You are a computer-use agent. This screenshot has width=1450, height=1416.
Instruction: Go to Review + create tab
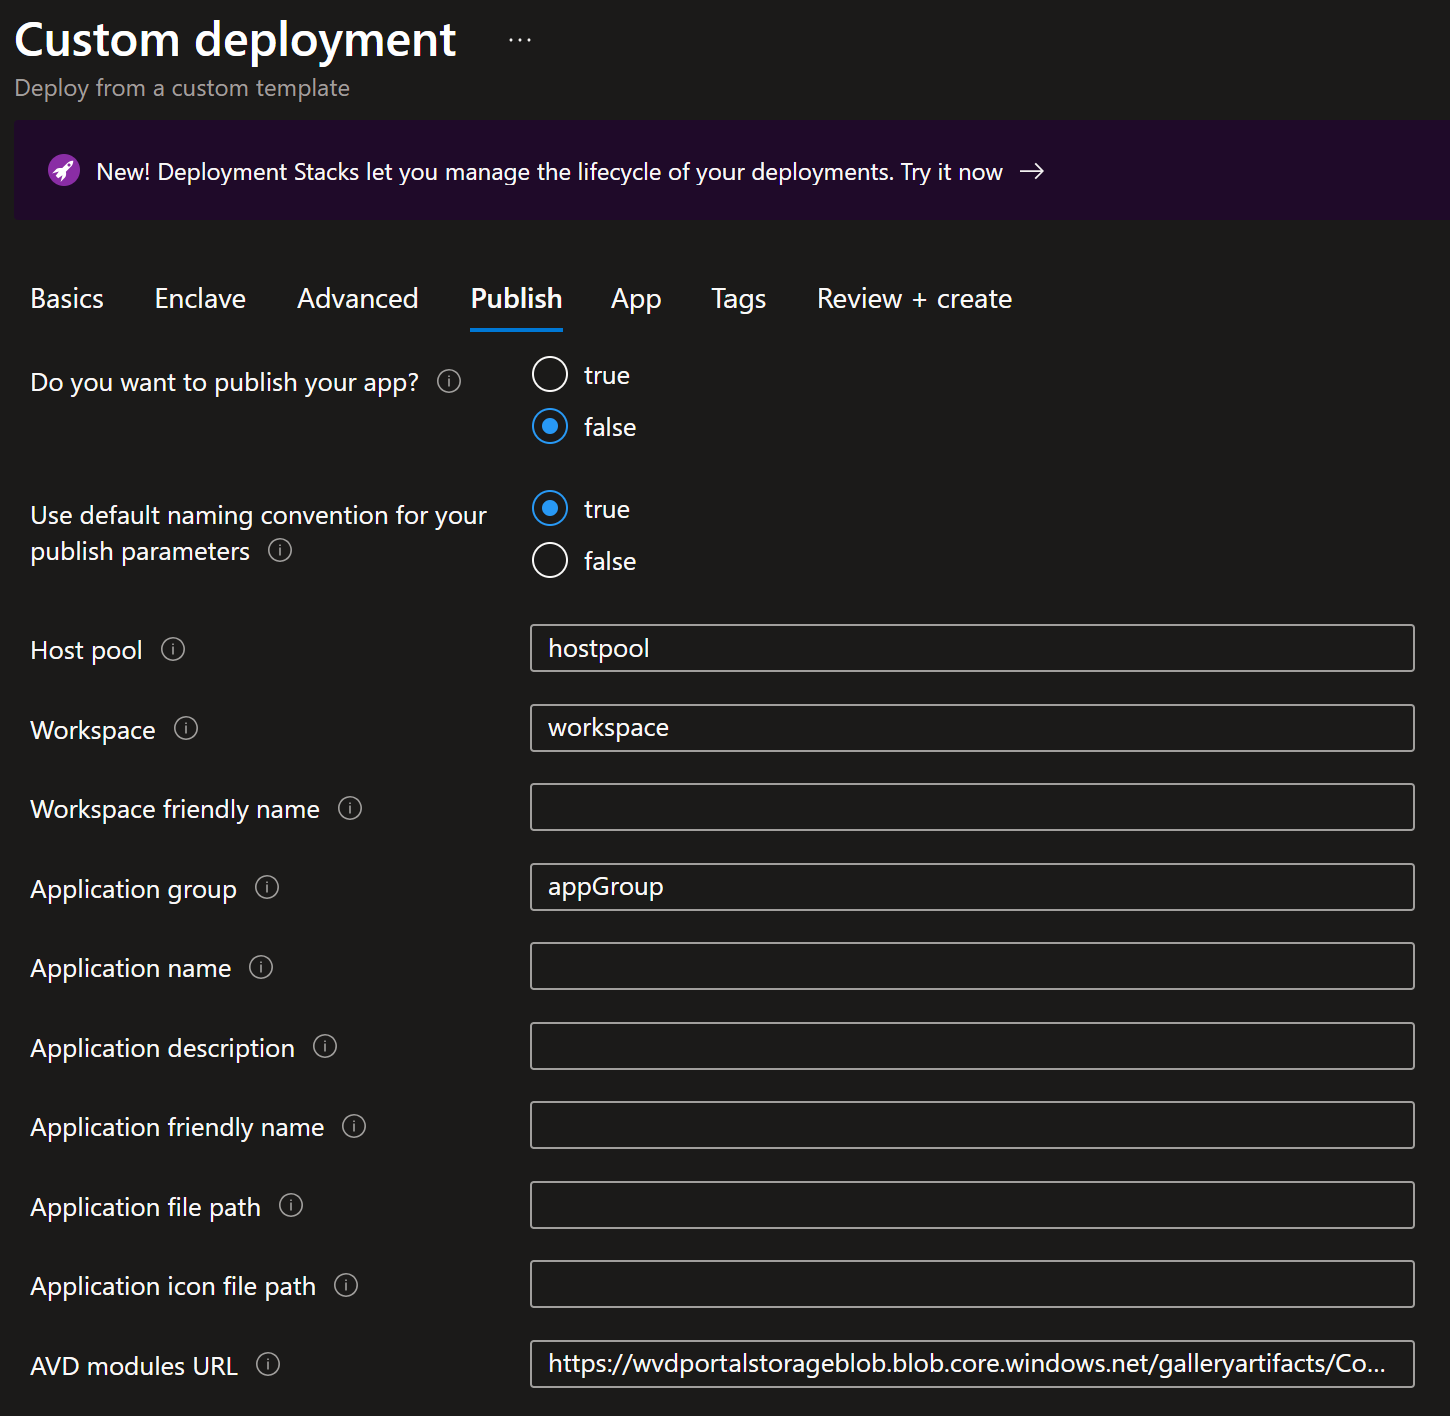915,299
